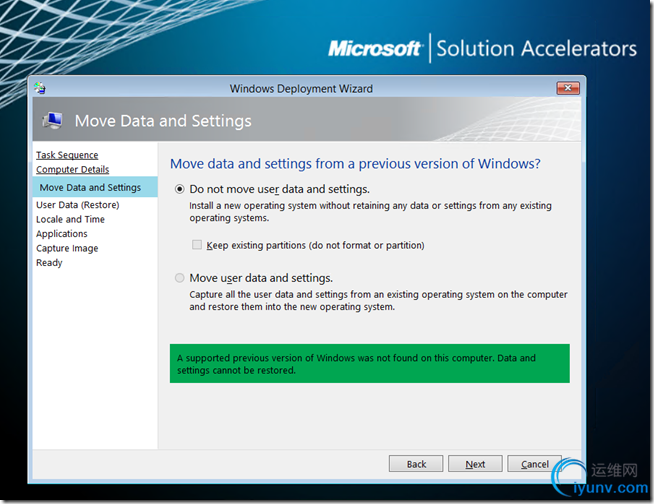Select Move Data and Settings sidebar step
654x504 pixels.
coord(95,187)
